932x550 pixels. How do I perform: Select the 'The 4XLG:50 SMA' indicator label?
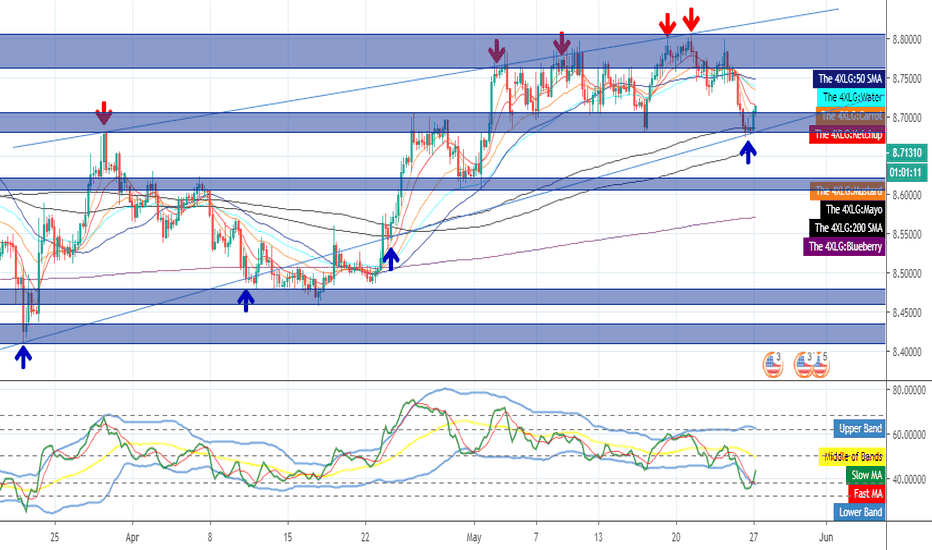[x=849, y=78]
